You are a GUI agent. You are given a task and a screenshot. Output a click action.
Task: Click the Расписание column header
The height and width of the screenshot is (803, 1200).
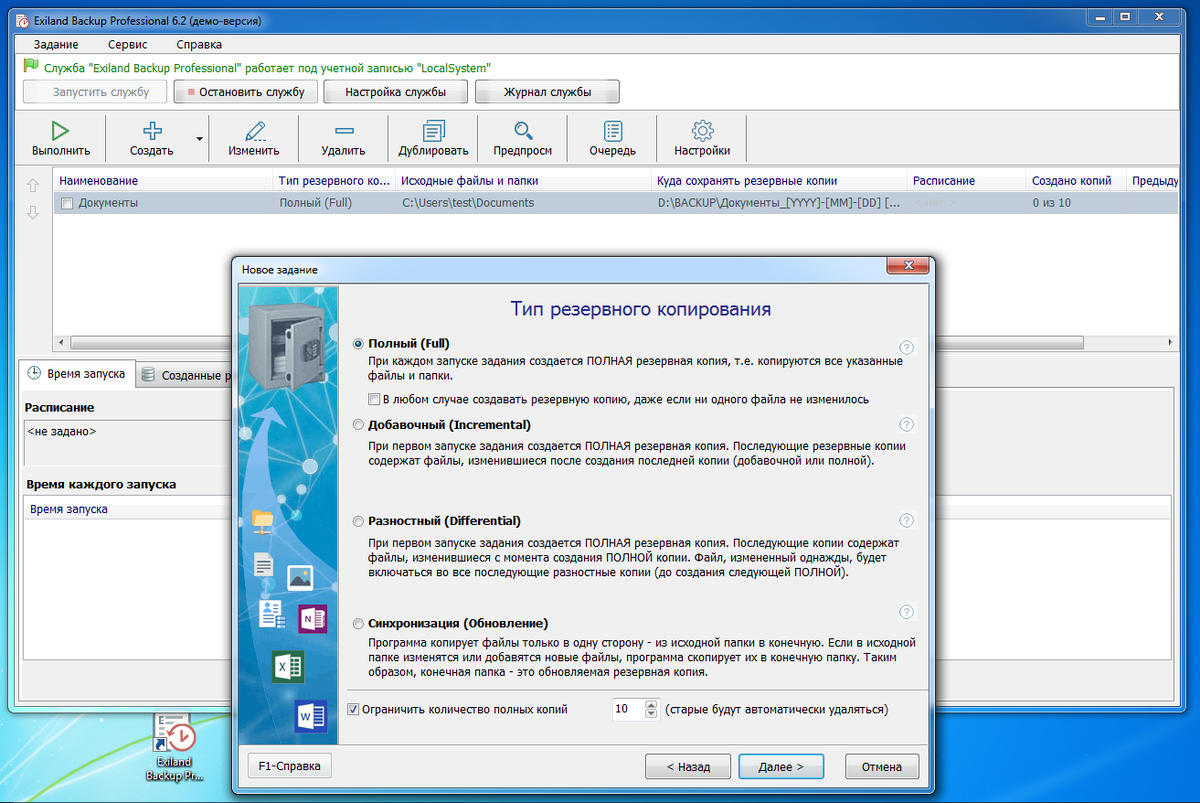click(967, 181)
